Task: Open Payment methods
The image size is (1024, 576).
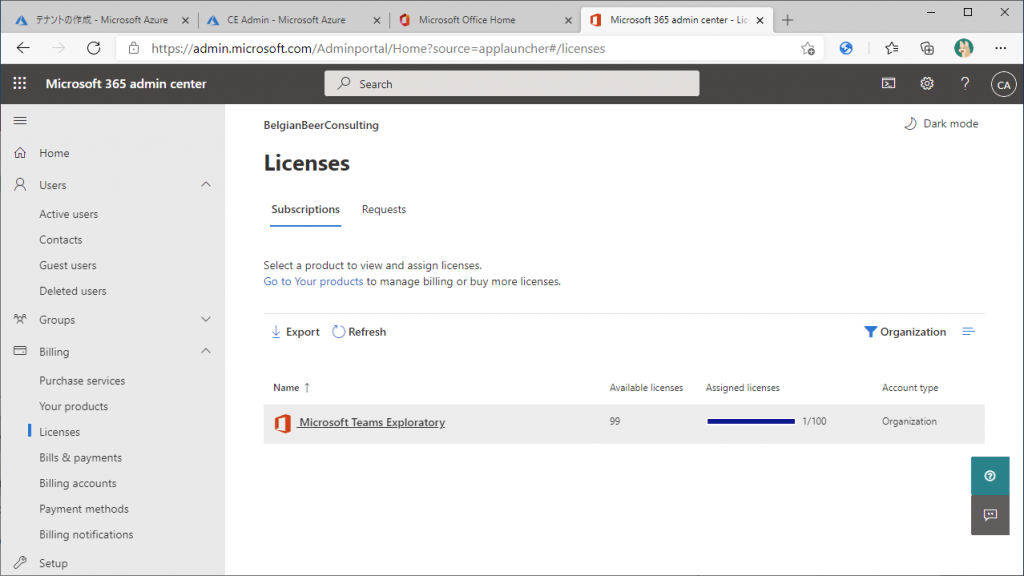Action: tap(84, 509)
